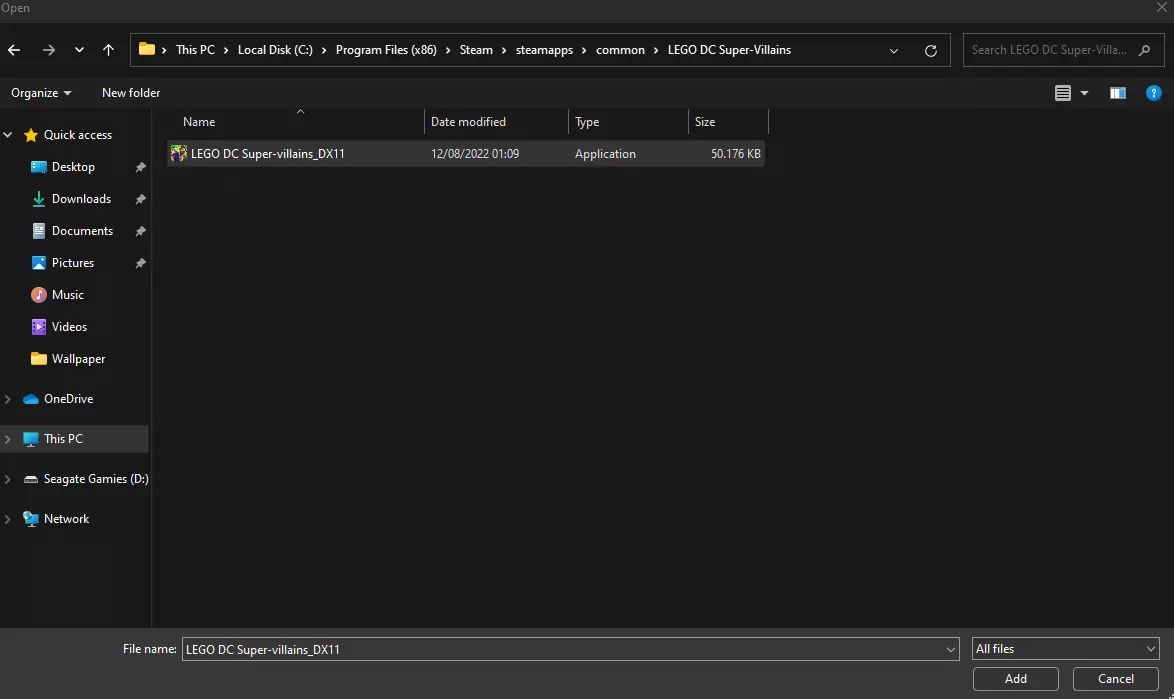Click the search magnifier icon
The image size is (1174, 699).
1144,50
